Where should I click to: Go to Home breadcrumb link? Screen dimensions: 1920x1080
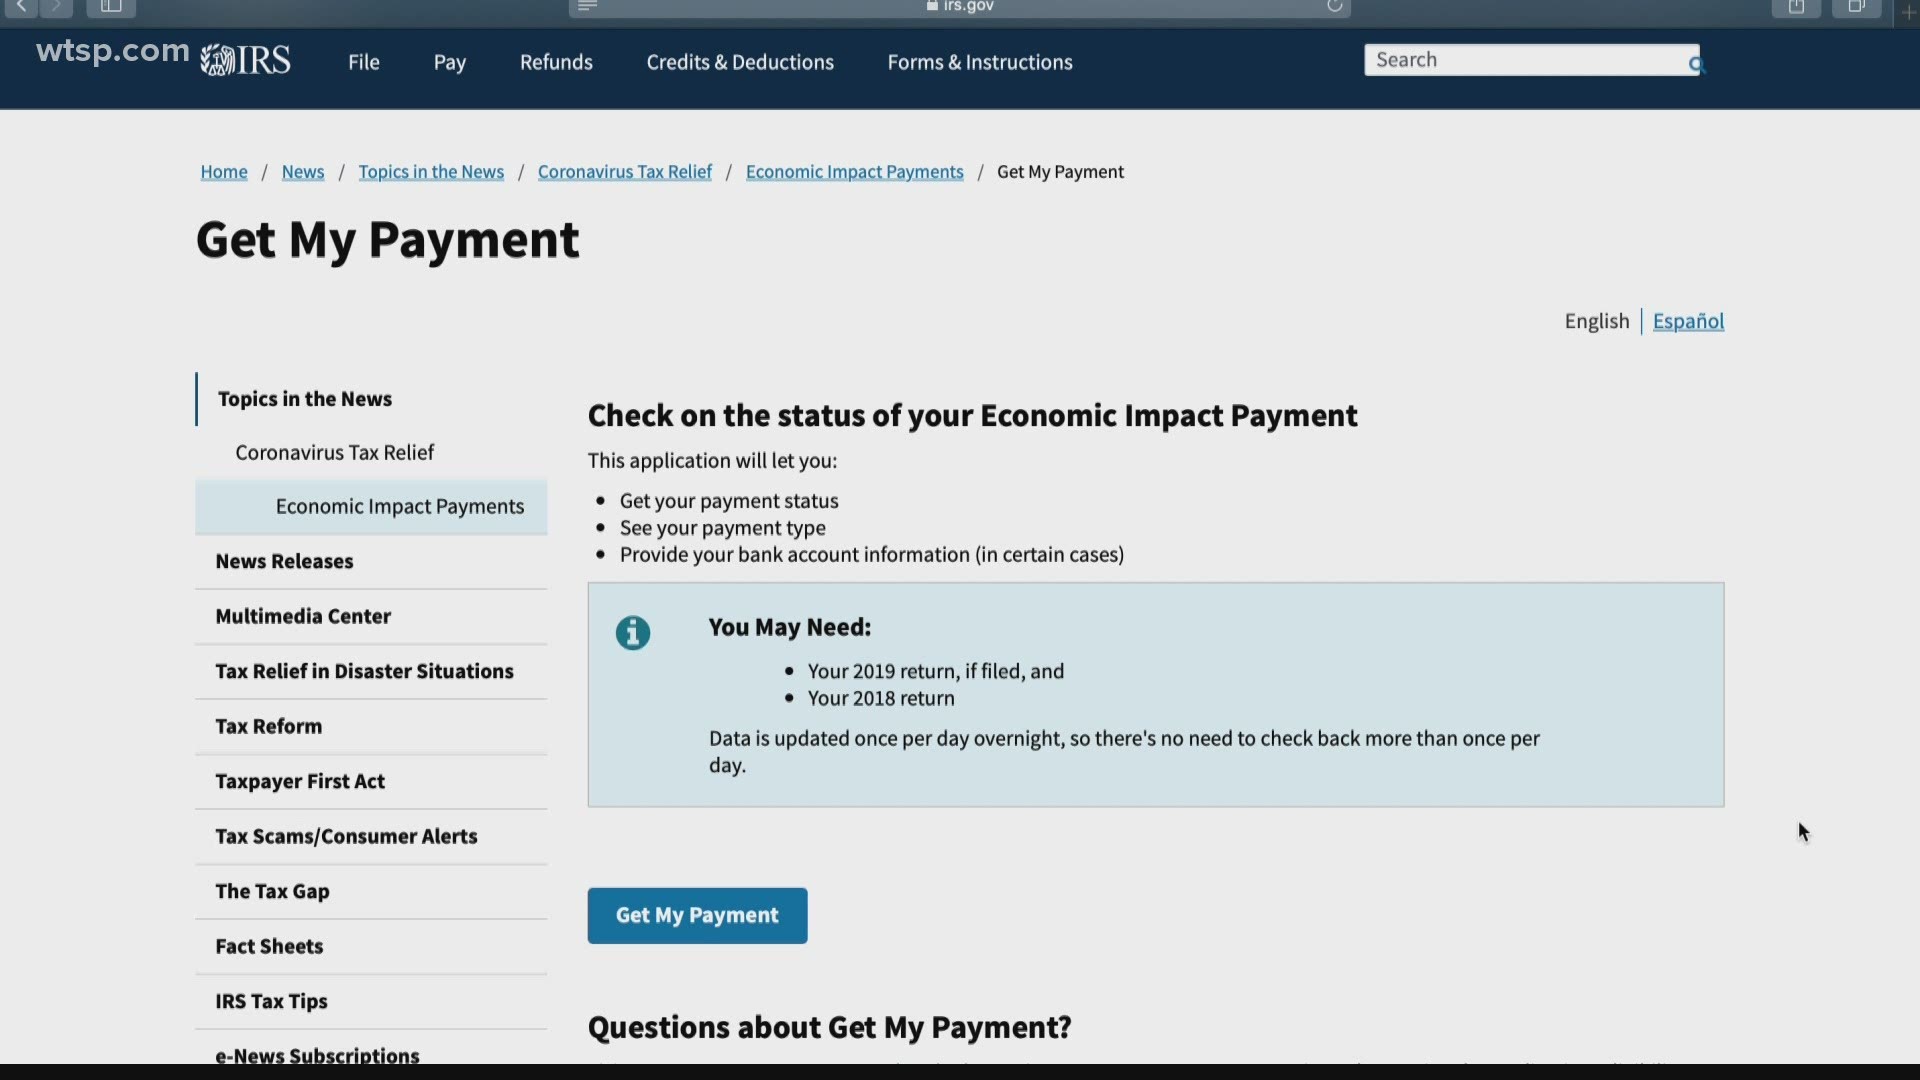pos(224,172)
